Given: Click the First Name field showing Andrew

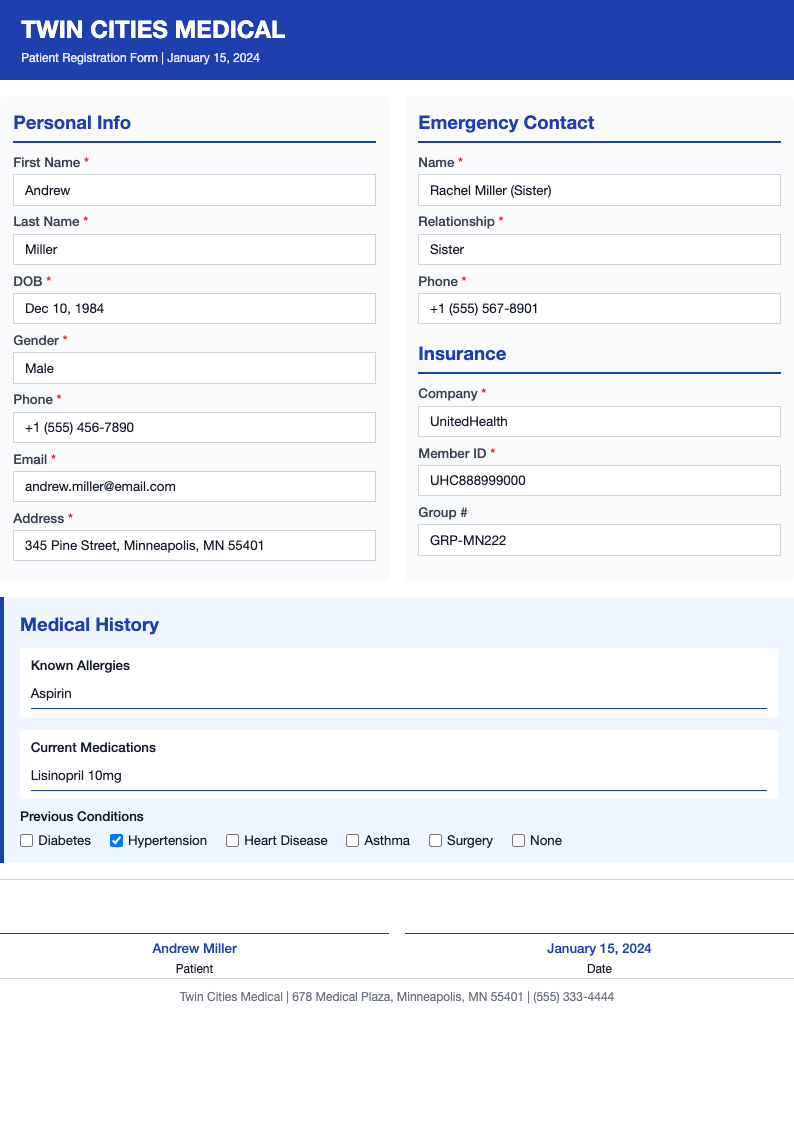Looking at the screenshot, I should click(194, 189).
